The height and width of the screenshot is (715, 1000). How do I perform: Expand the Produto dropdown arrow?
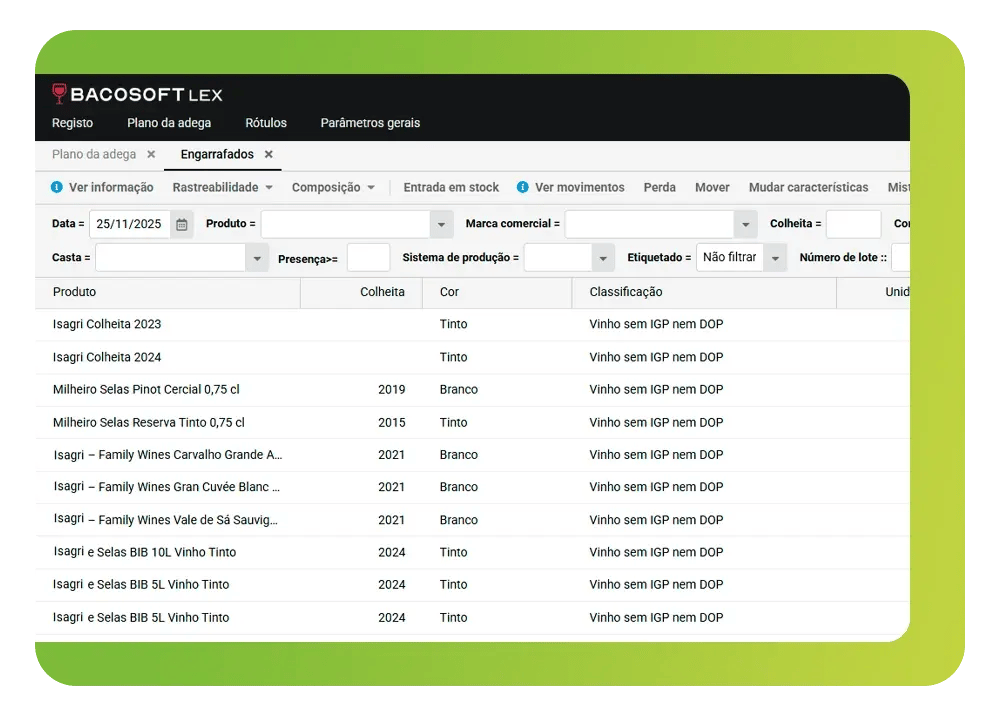(x=442, y=225)
